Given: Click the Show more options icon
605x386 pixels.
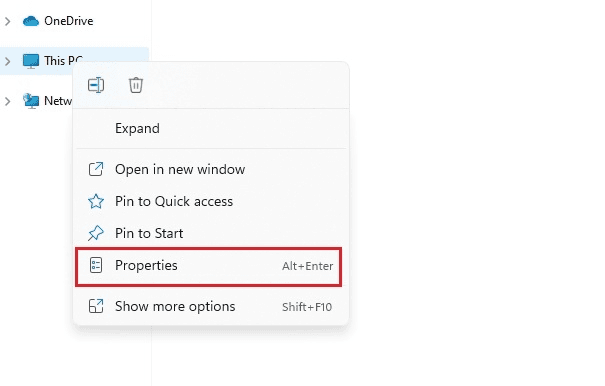Looking at the screenshot, I should click(x=96, y=306).
